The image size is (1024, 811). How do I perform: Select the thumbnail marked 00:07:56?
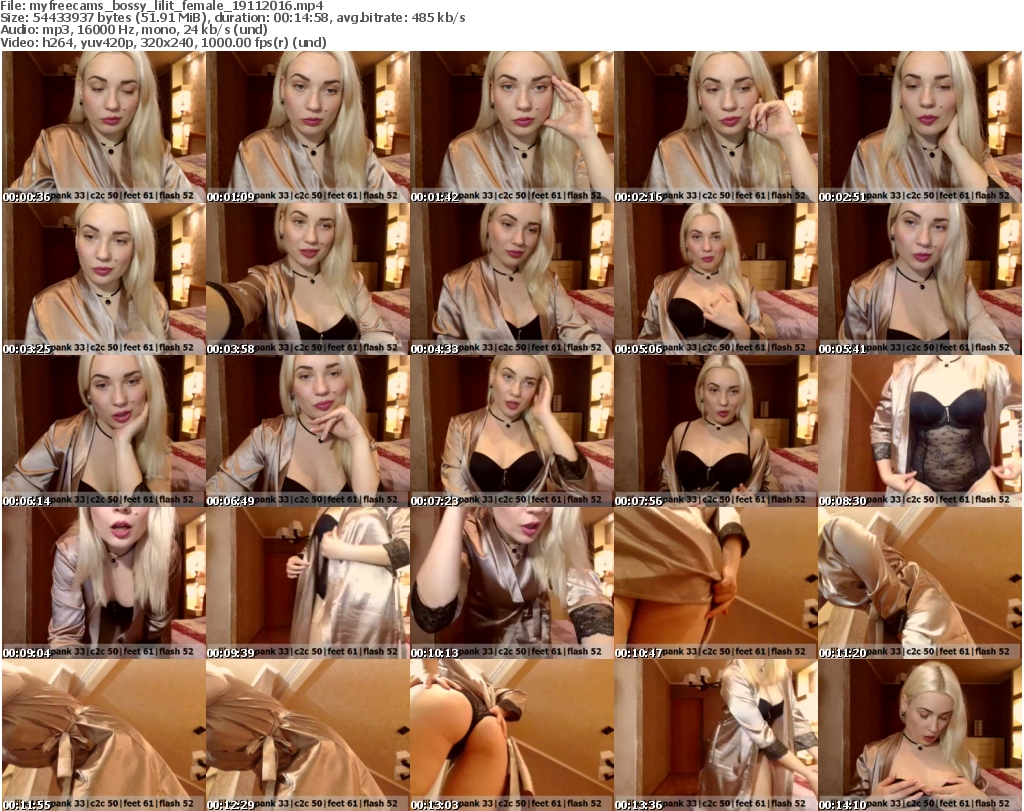[x=716, y=432]
